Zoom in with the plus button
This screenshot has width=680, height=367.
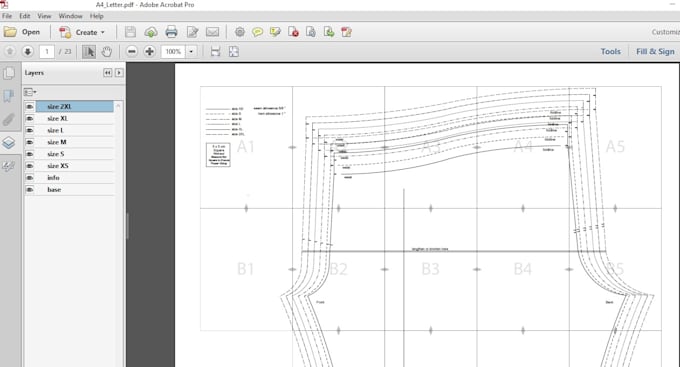(x=150, y=52)
